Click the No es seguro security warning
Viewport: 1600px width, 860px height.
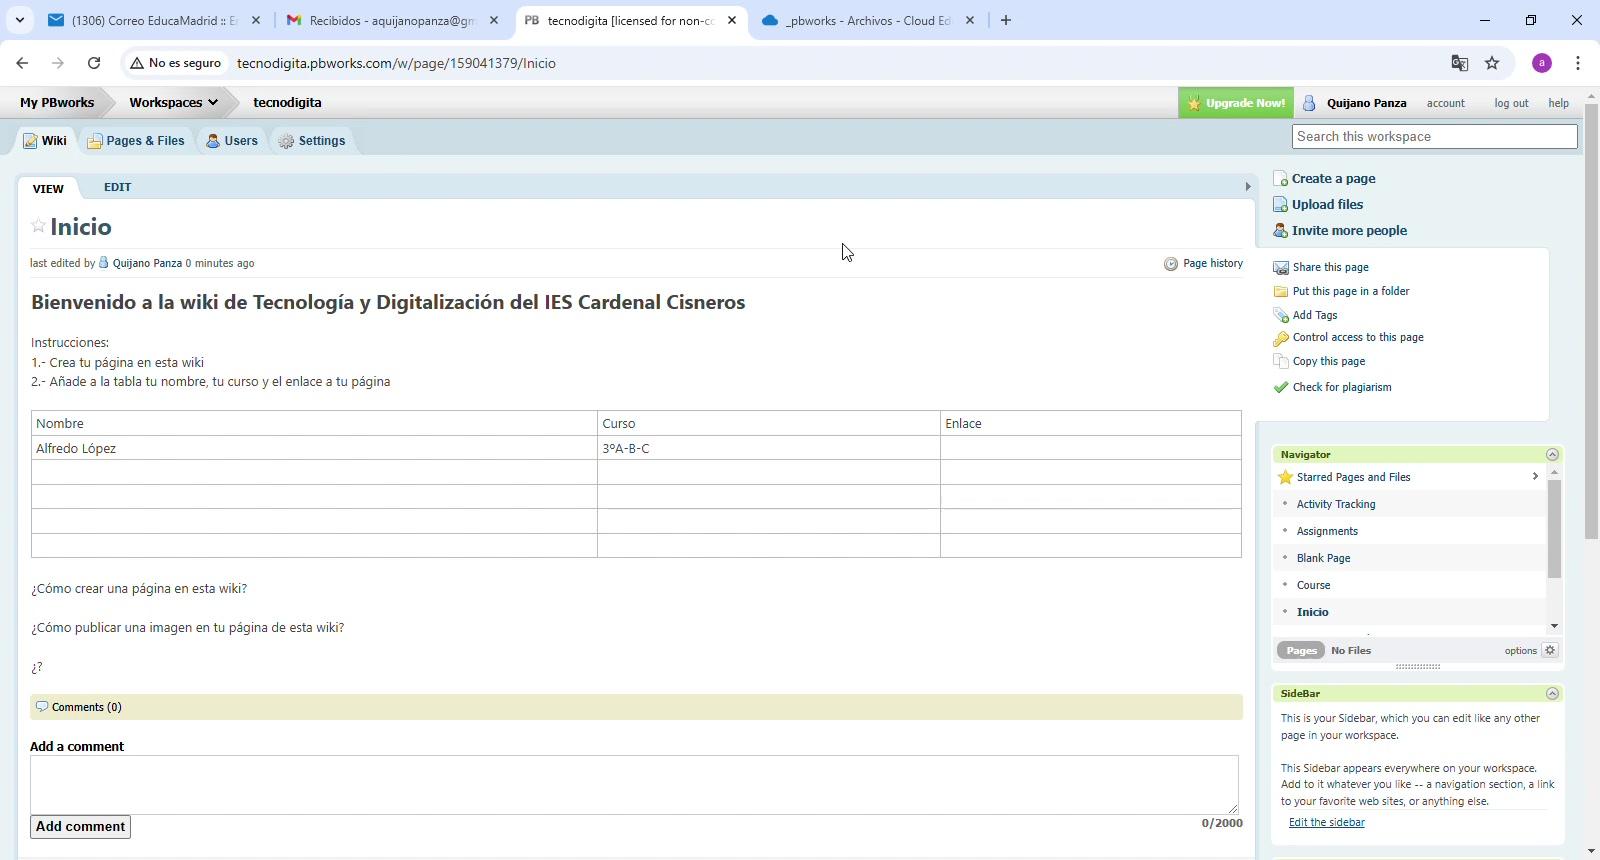(176, 63)
